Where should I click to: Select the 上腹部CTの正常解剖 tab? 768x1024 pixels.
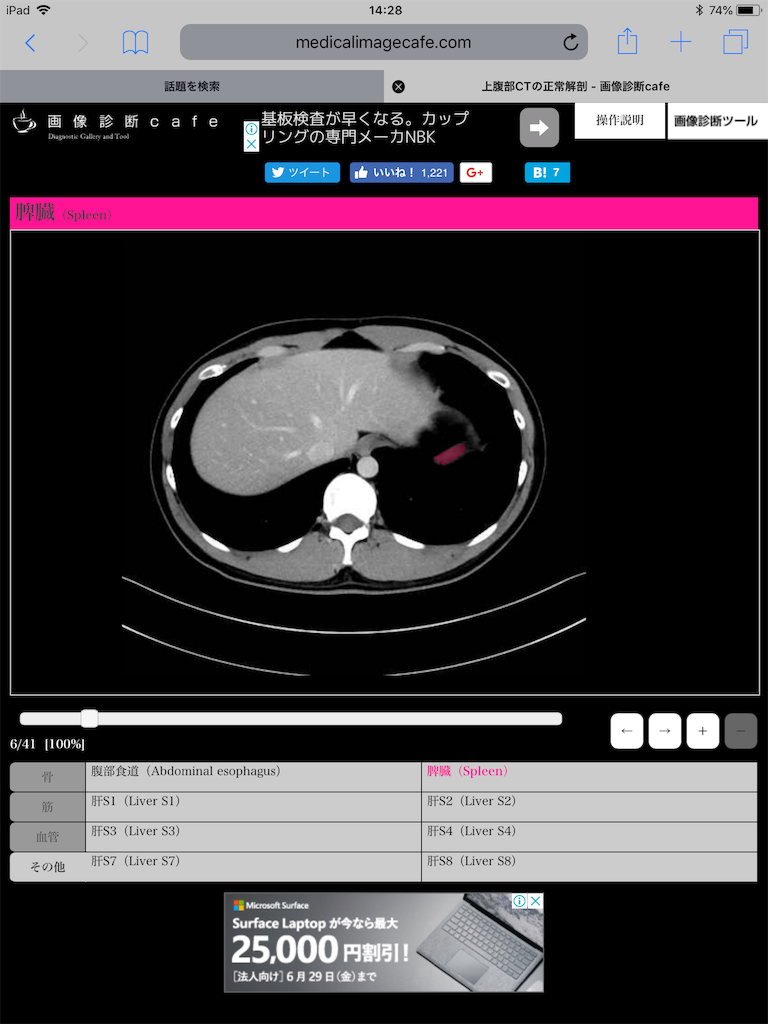tap(576, 86)
